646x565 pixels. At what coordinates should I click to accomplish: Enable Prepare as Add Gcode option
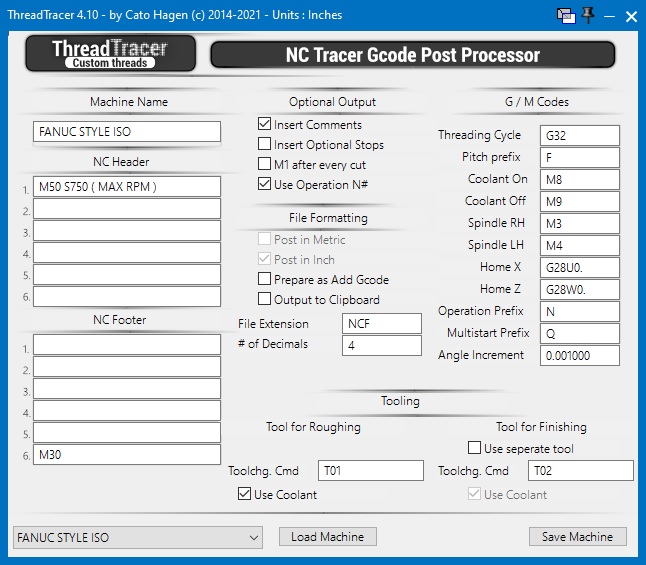(x=265, y=279)
